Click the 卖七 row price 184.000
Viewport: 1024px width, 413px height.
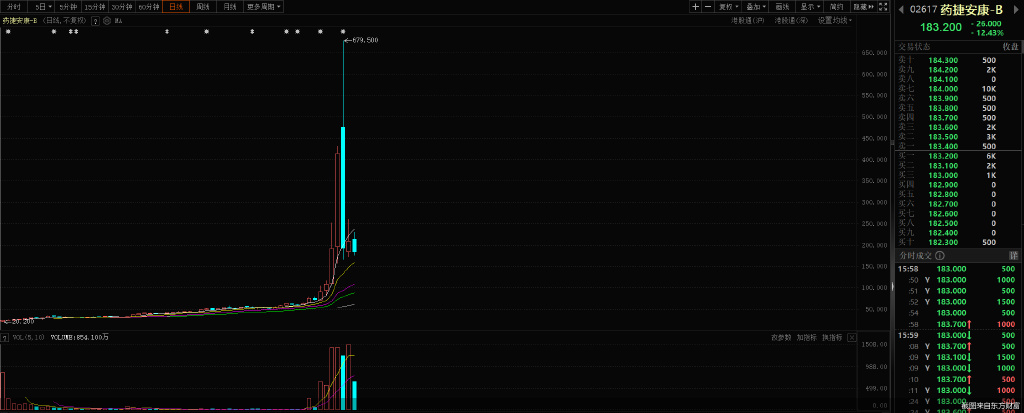pyautogui.click(x=942, y=89)
